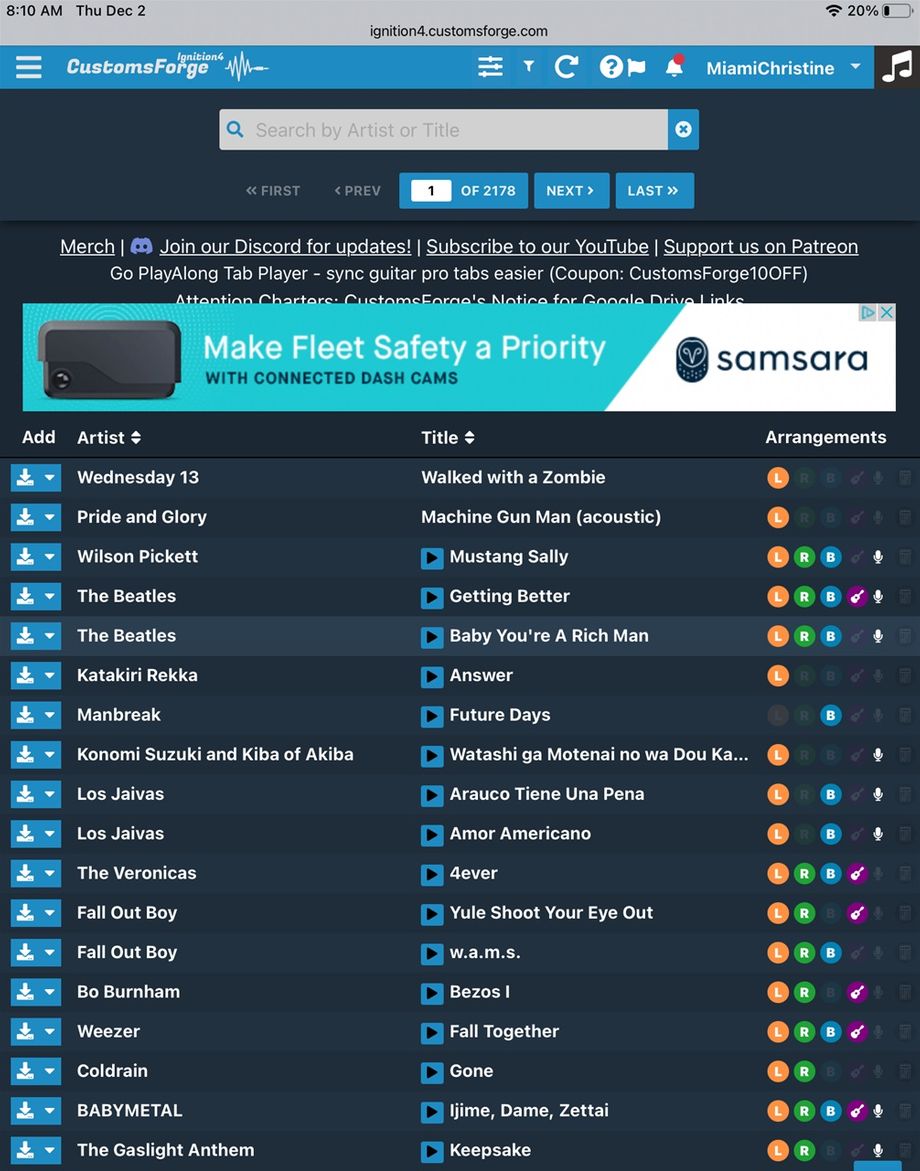
Task: Tap the browser address ignition4.customsforge.com
Action: click(459, 31)
